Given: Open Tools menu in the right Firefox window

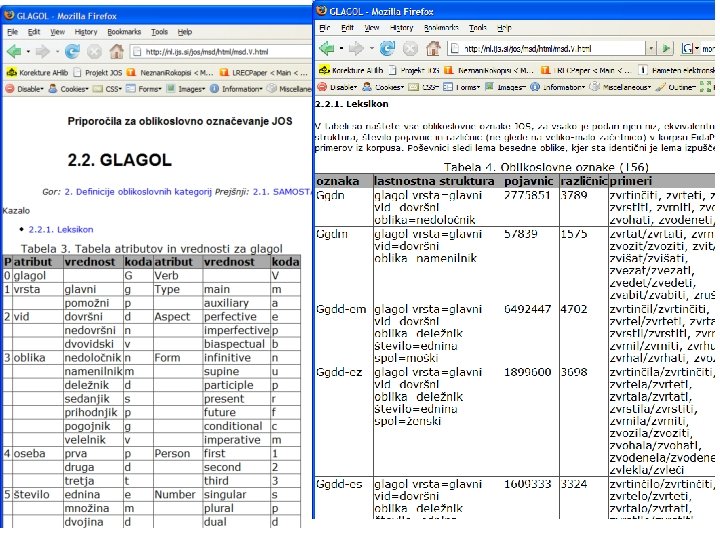Looking at the screenshot, I should (478, 28).
